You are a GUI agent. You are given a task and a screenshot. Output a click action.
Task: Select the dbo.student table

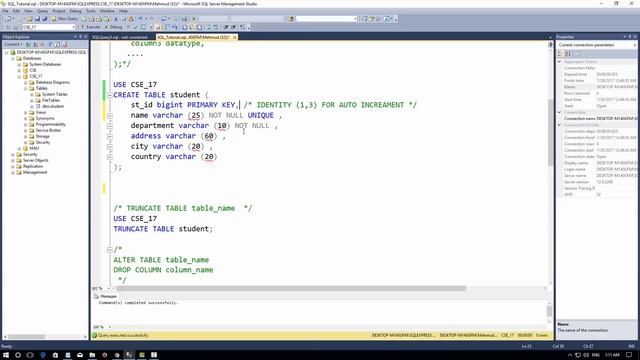pyautogui.click(x=53, y=106)
